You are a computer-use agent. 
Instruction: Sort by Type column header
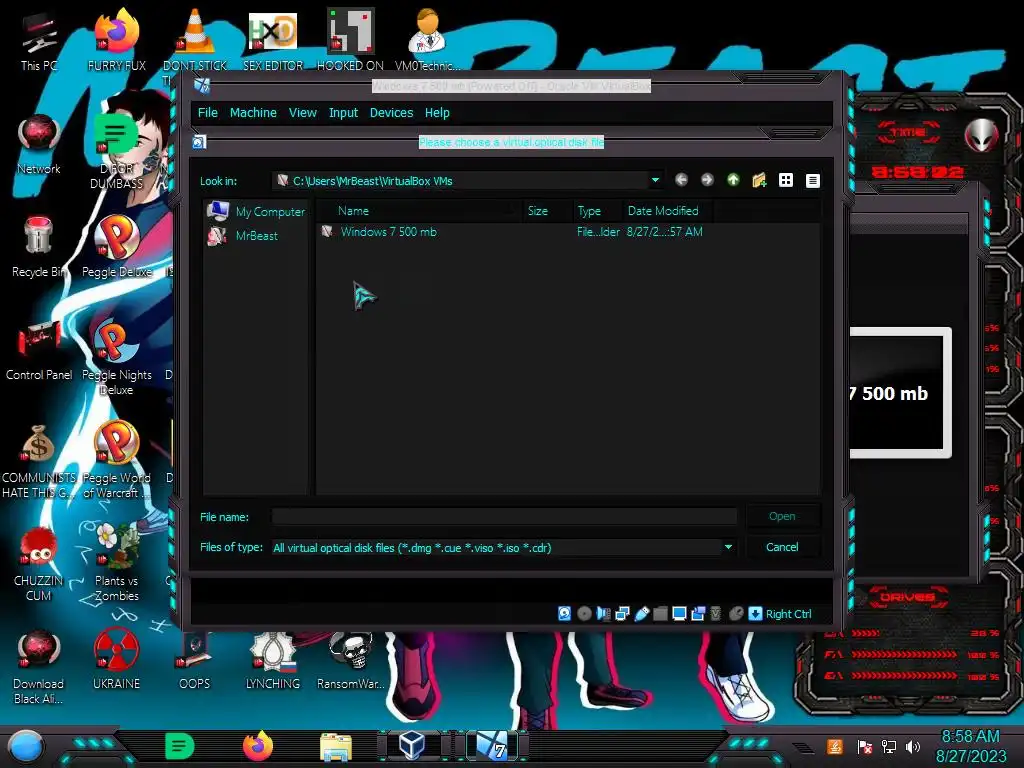tap(596, 211)
